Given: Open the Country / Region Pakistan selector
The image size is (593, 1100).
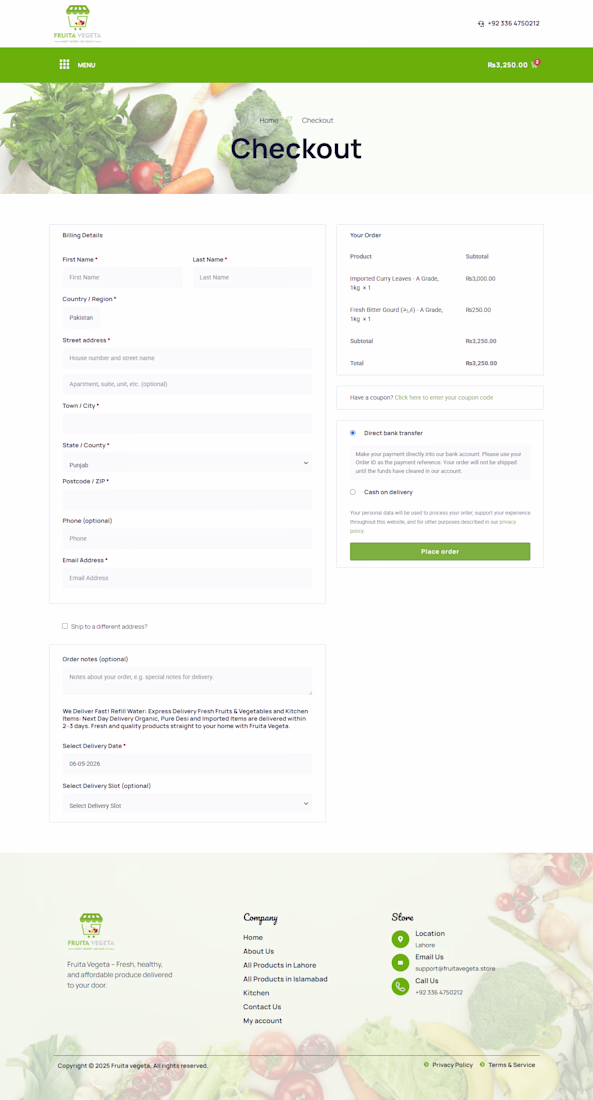Looking at the screenshot, I should coord(81,317).
